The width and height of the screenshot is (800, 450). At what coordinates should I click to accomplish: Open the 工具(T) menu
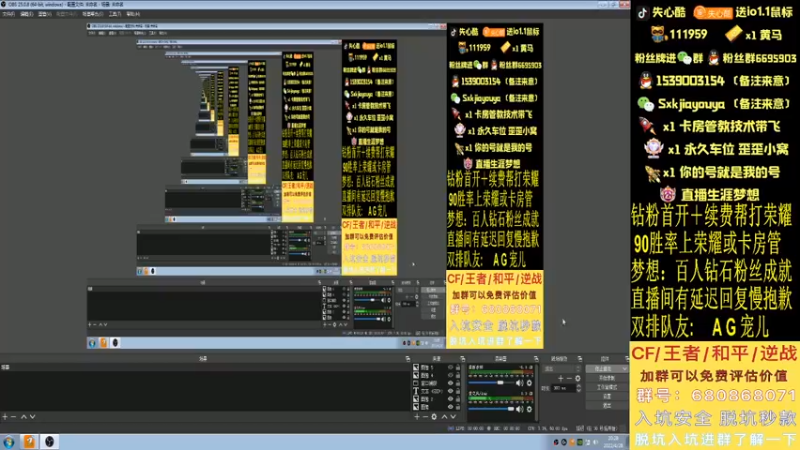pos(115,14)
